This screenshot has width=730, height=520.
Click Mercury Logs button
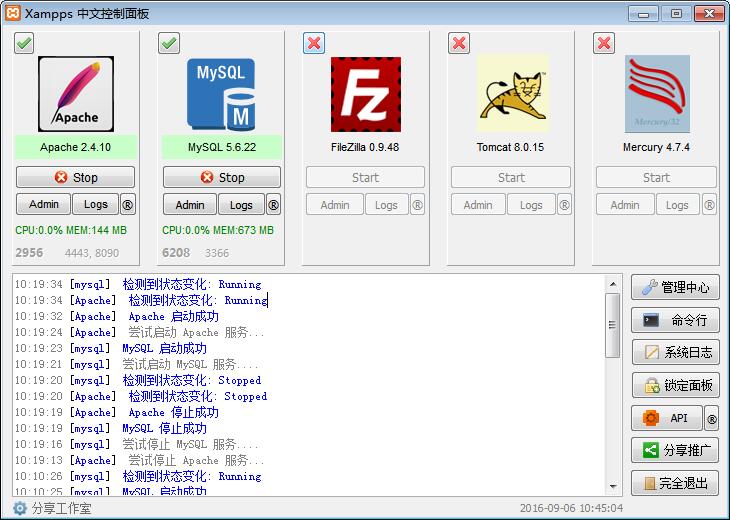tap(677, 204)
